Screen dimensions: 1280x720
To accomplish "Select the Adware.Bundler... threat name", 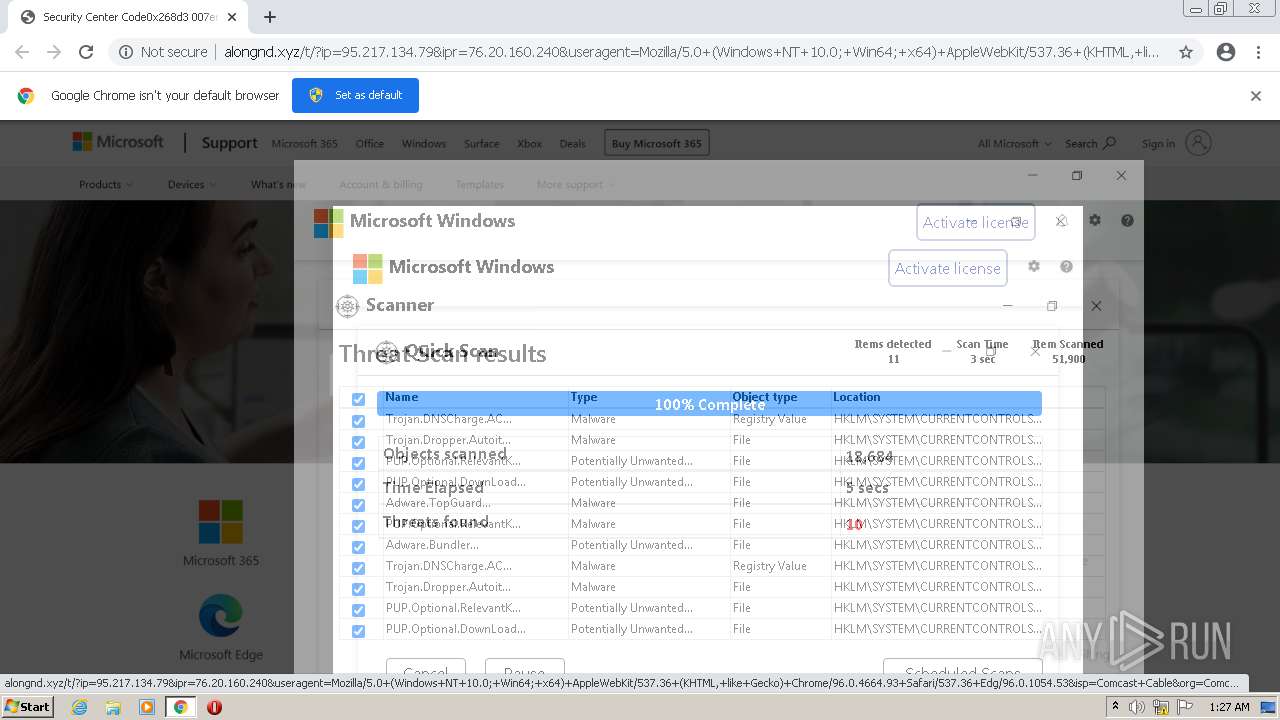I will tap(432, 545).
